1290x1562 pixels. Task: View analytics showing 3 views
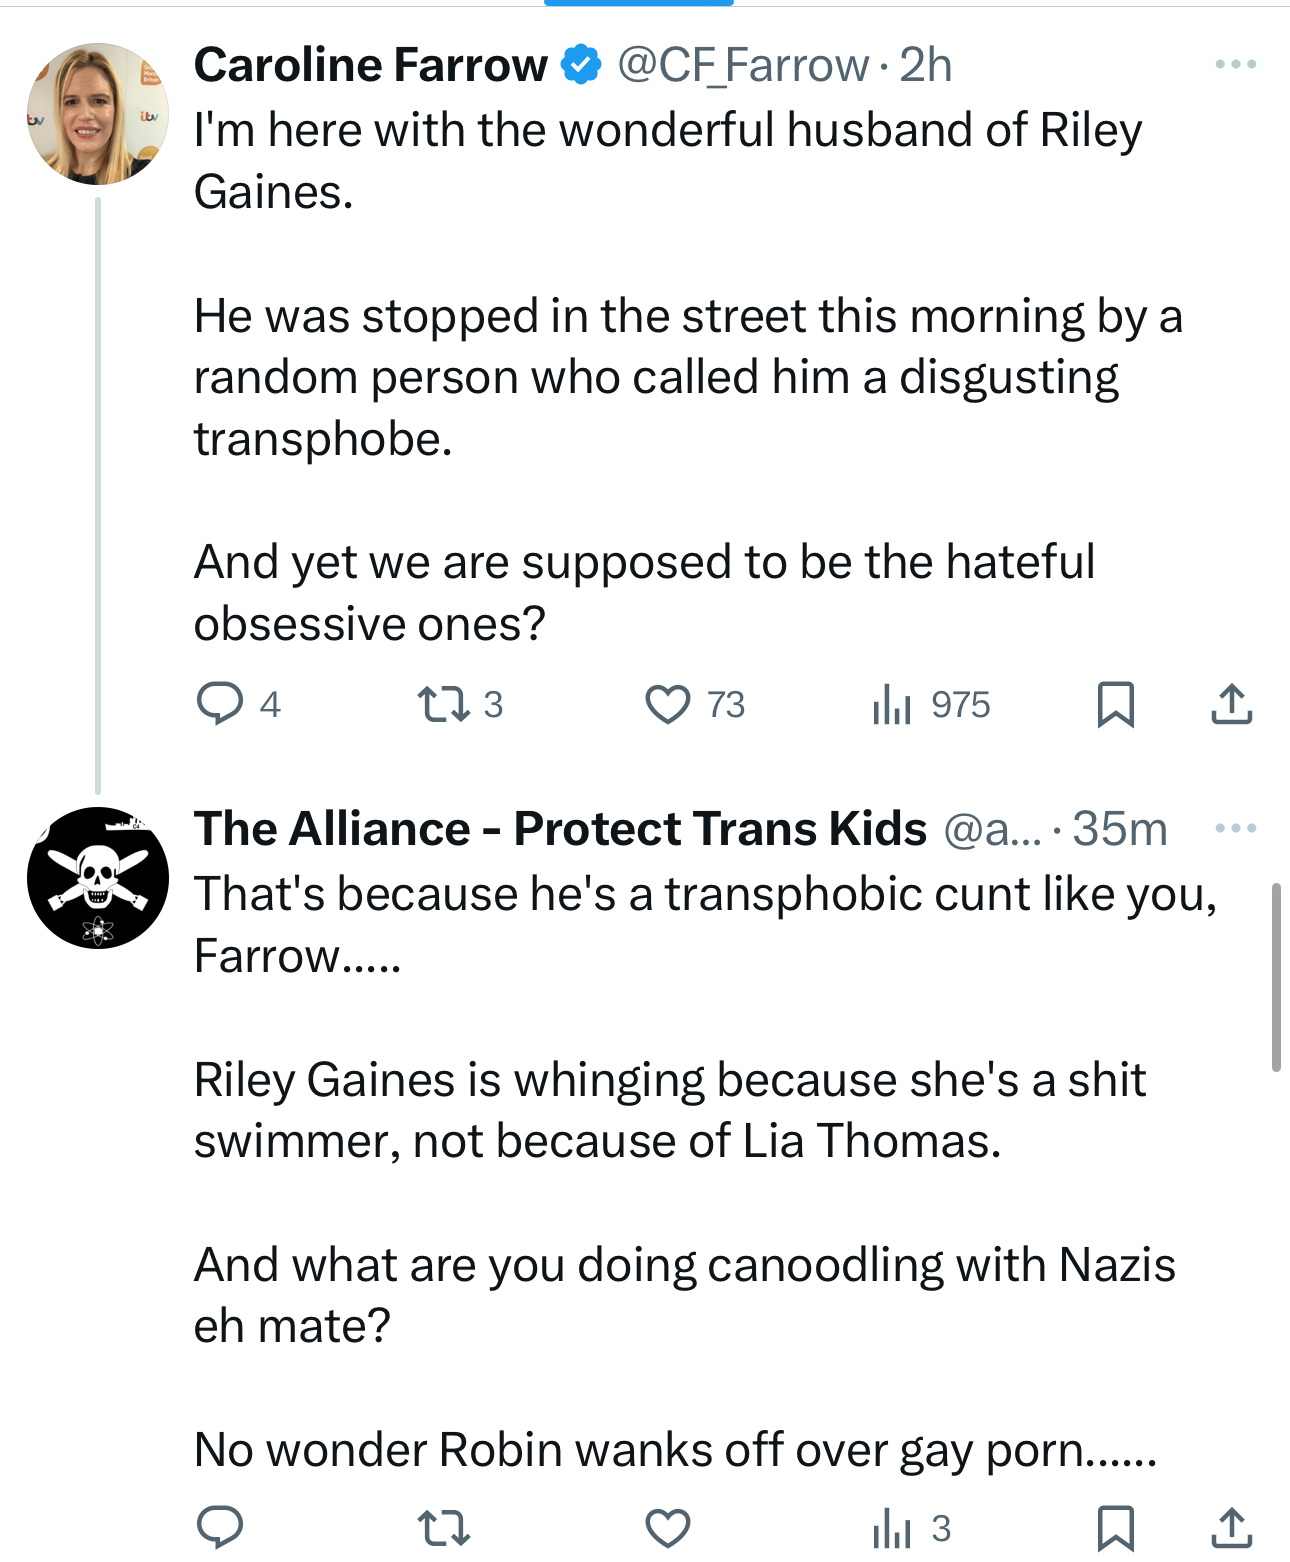click(892, 1528)
